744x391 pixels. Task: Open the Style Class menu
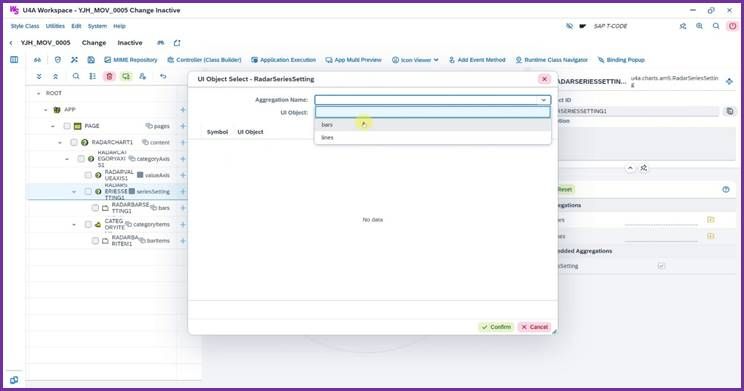tap(25, 26)
